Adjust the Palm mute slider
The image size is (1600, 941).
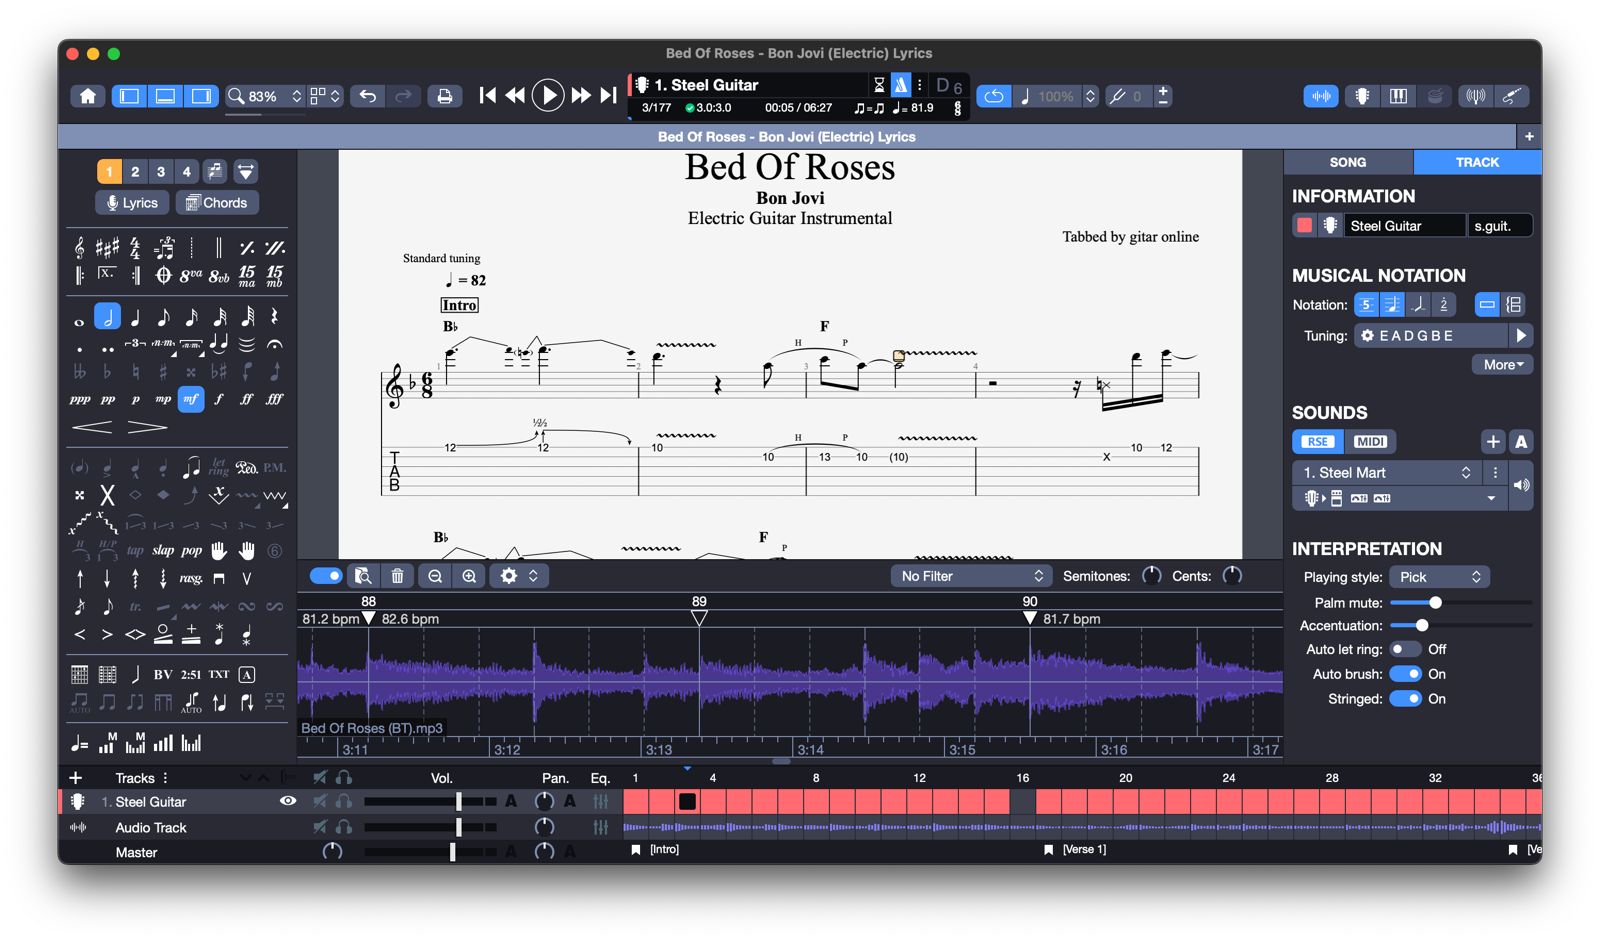click(x=1435, y=603)
